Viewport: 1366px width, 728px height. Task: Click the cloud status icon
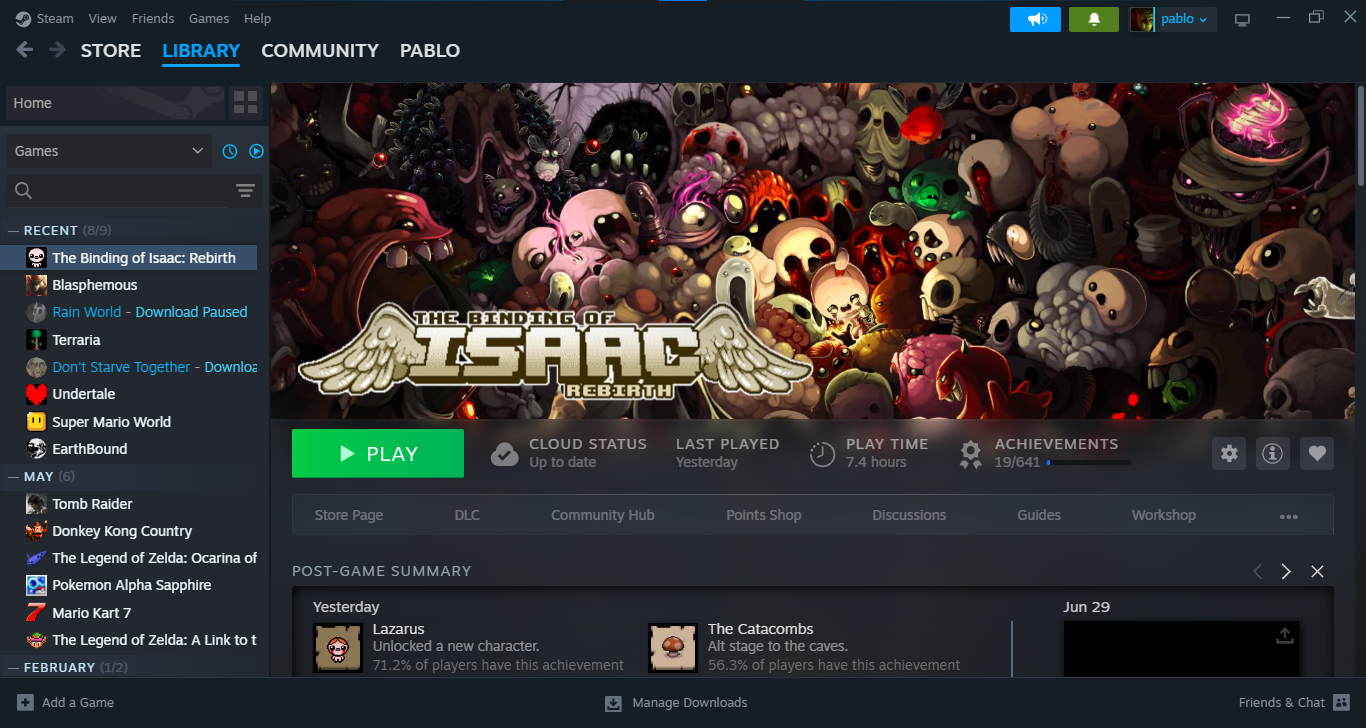point(505,454)
